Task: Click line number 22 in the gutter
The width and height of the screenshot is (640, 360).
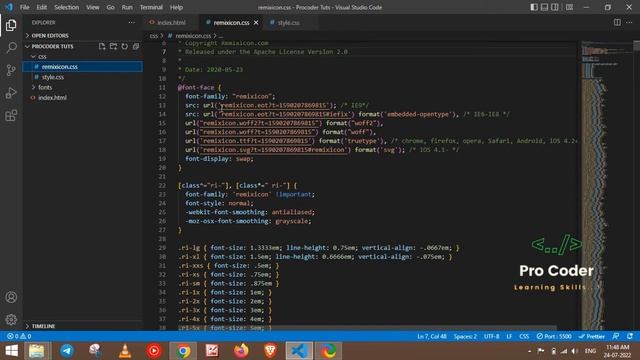Action: [162, 186]
